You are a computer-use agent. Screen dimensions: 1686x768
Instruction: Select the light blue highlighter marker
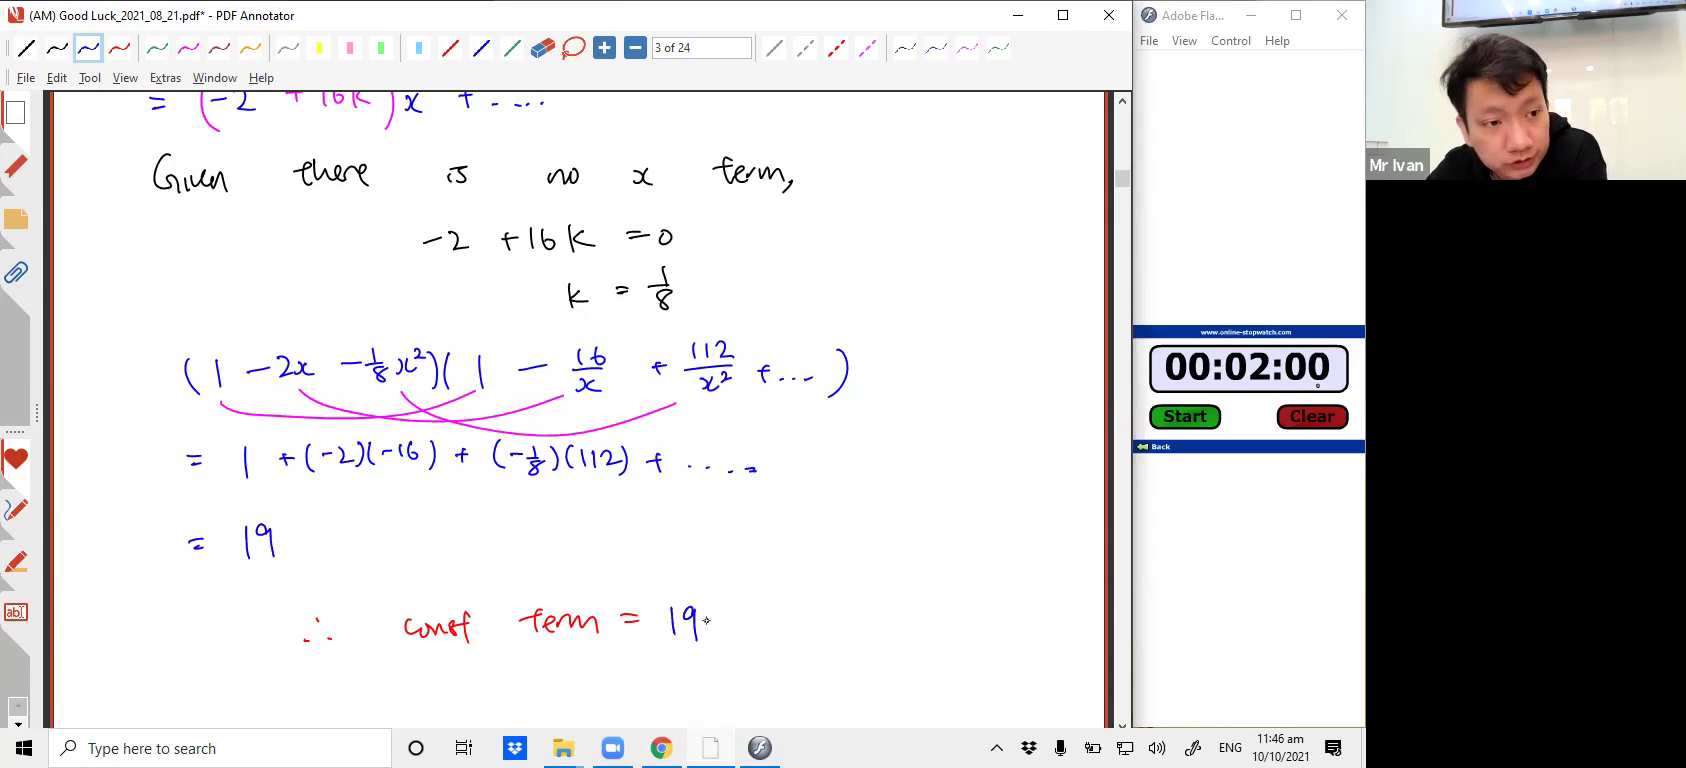(419, 48)
